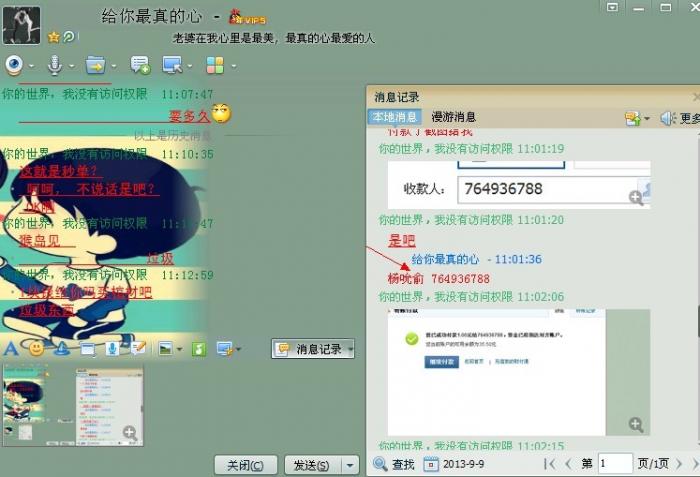Screen dimensions: 700x477
Task: Click the green music share icon
Action: (x=199, y=349)
